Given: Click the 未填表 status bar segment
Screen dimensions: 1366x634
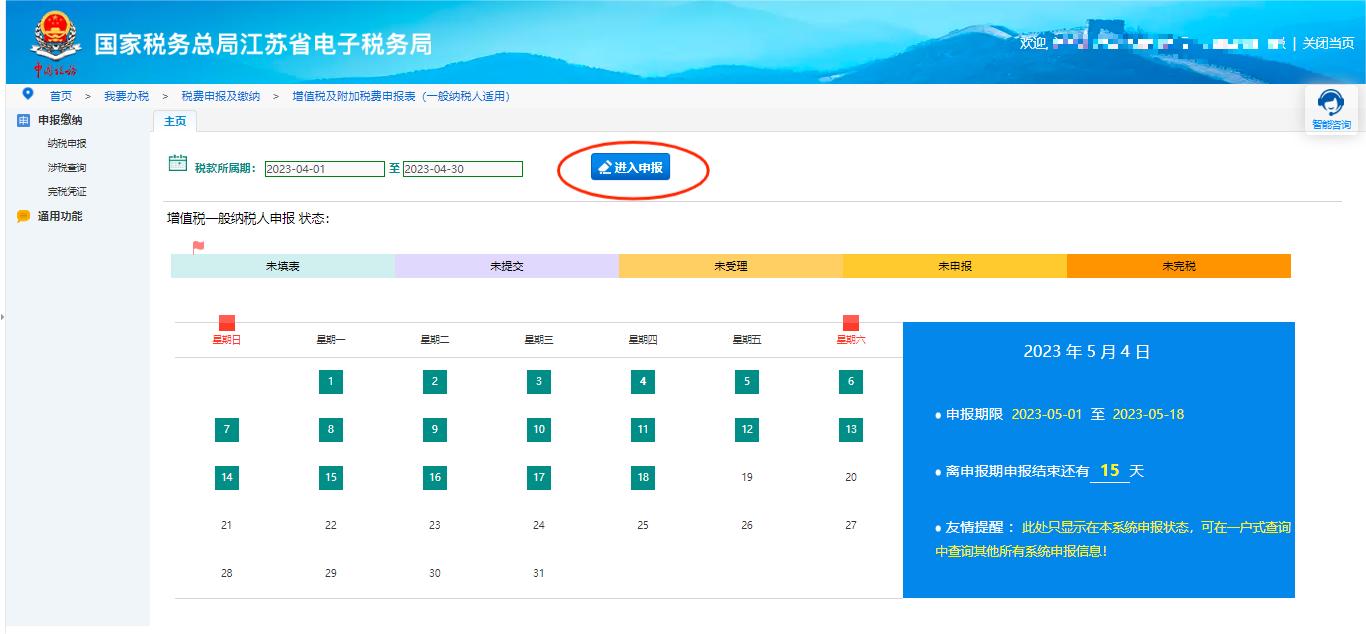Looking at the screenshot, I should point(282,267).
